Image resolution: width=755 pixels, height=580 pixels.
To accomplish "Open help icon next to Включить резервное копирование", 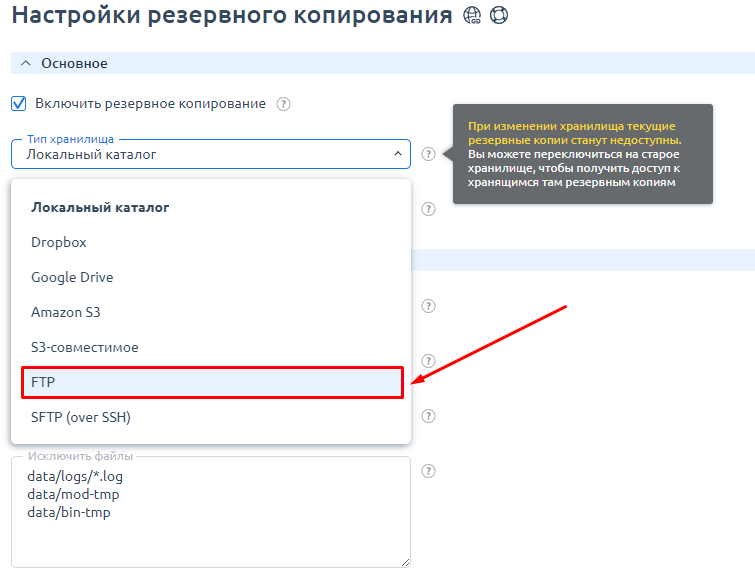I will 283,104.
